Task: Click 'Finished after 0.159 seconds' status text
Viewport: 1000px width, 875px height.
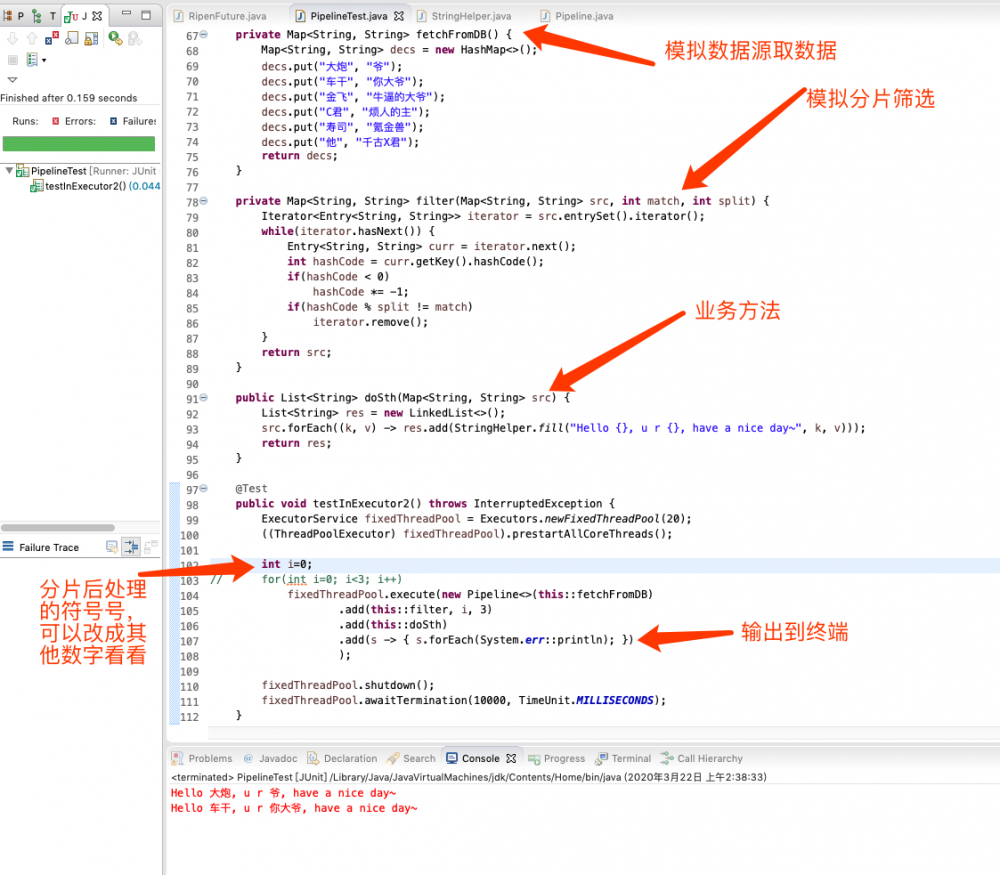Action: coord(69,98)
